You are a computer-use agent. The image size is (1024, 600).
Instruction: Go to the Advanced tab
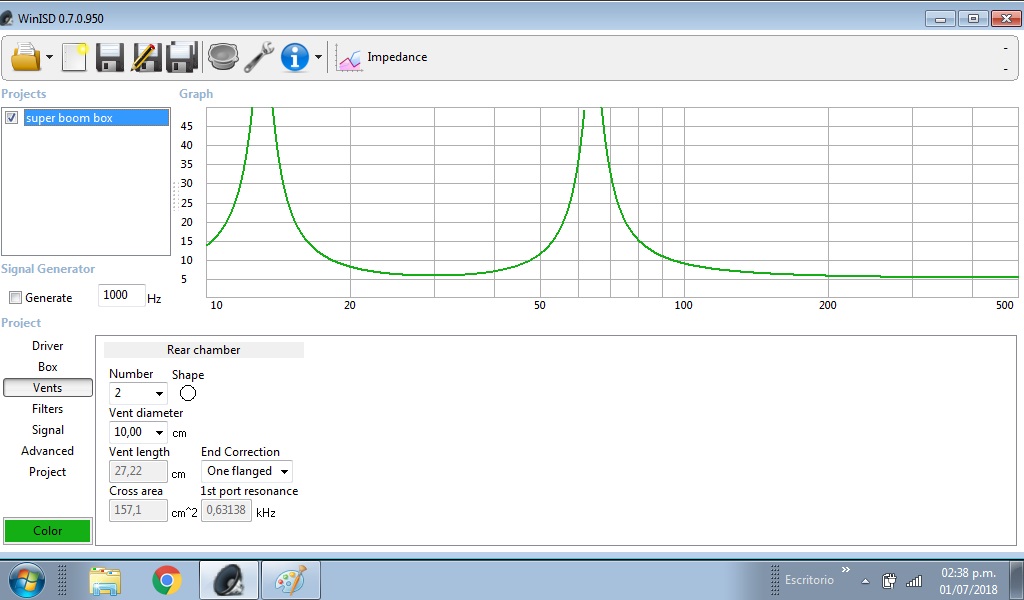click(x=48, y=451)
